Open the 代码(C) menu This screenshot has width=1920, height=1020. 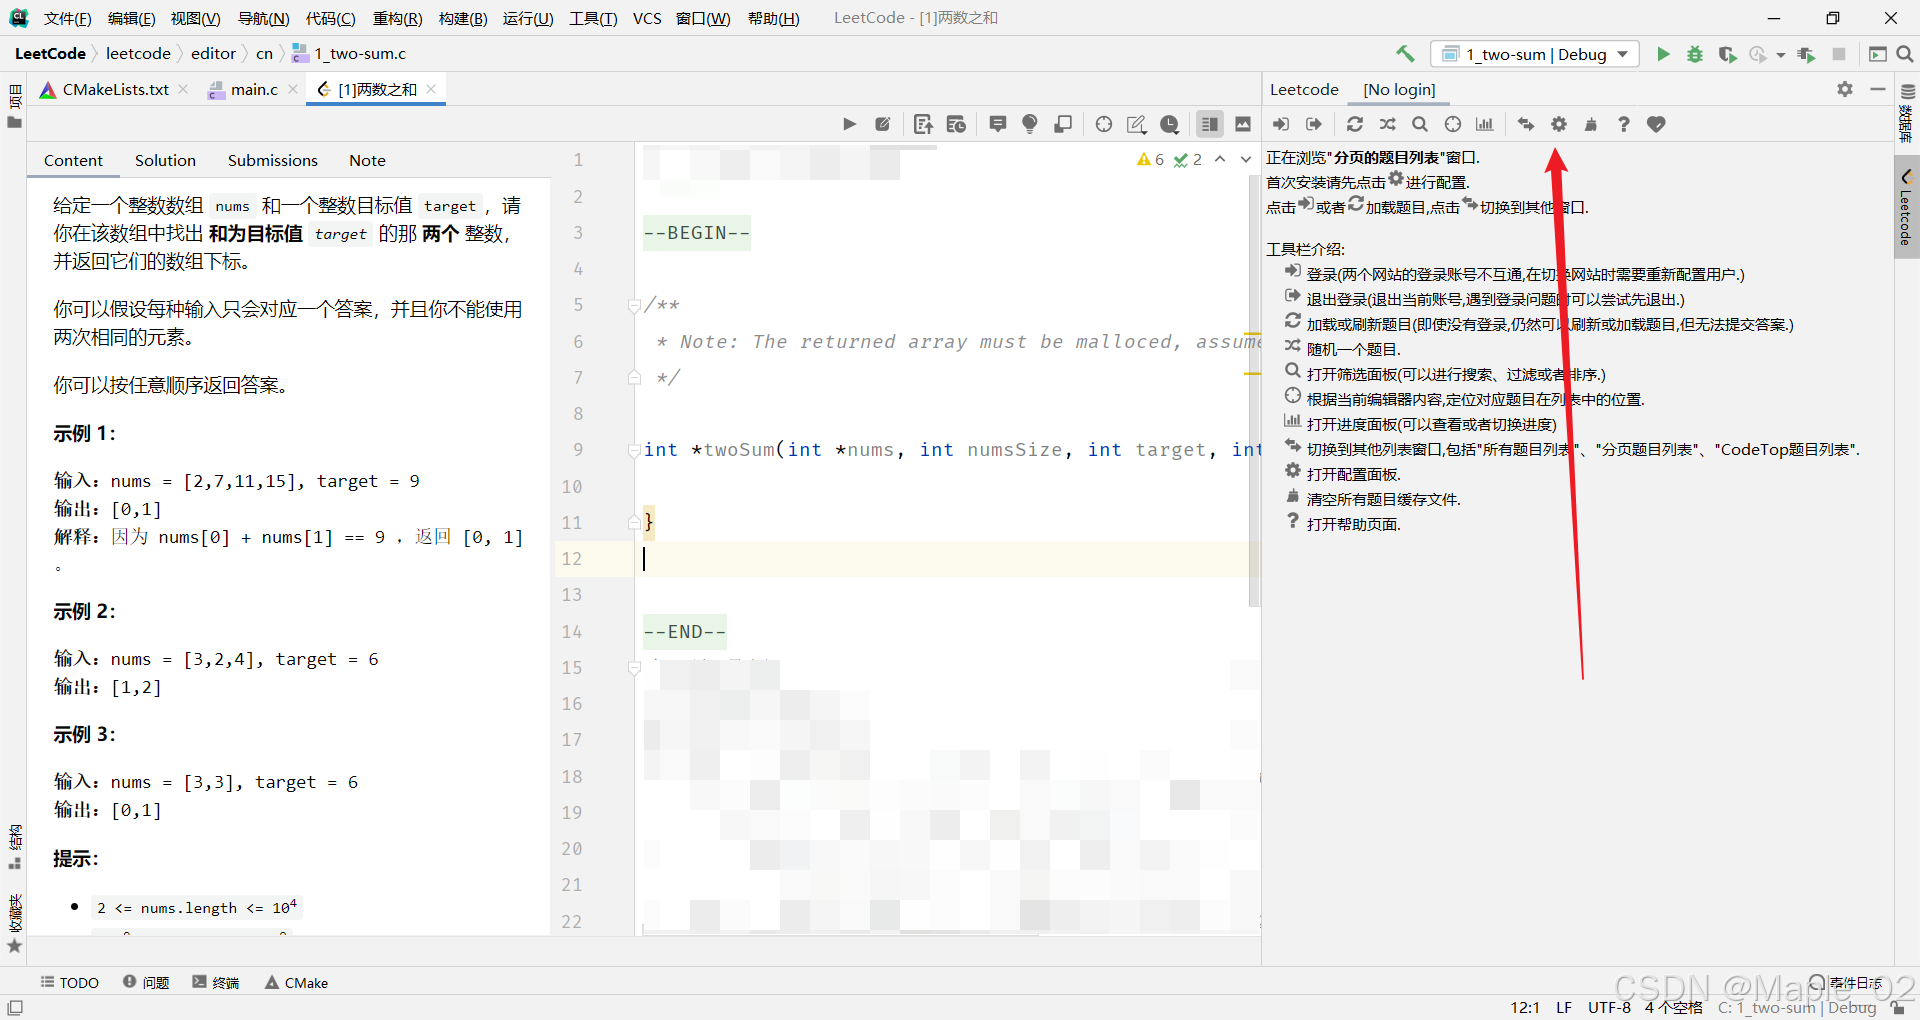coord(330,18)
